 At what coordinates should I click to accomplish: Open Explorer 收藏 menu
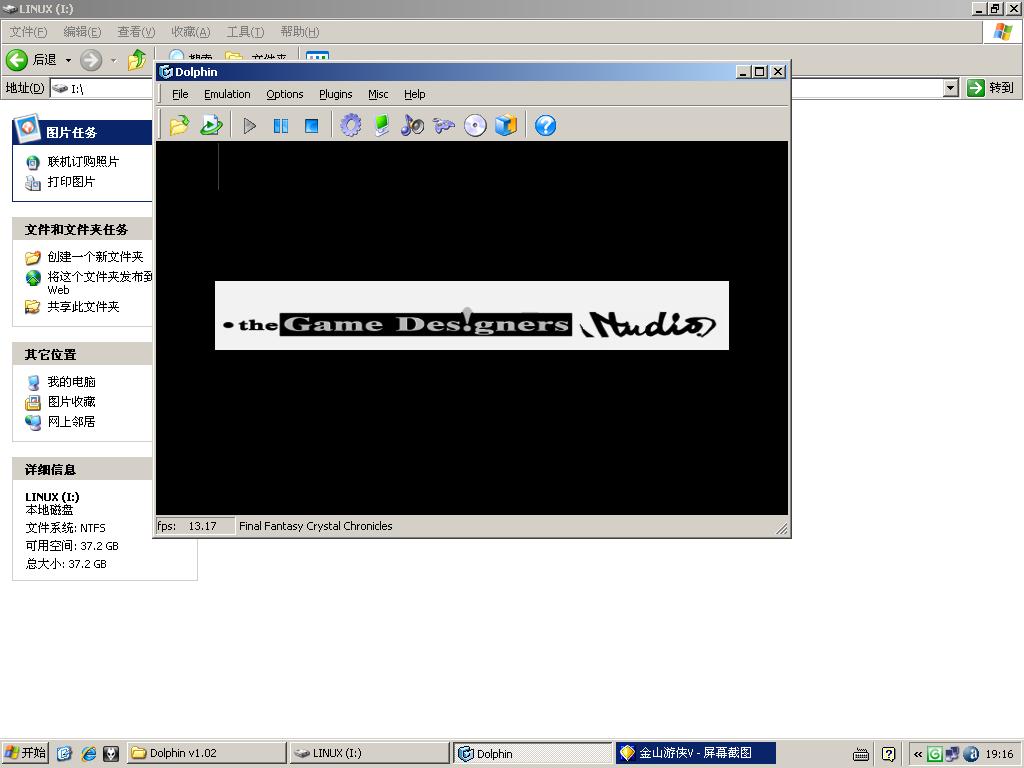[191, 31]
